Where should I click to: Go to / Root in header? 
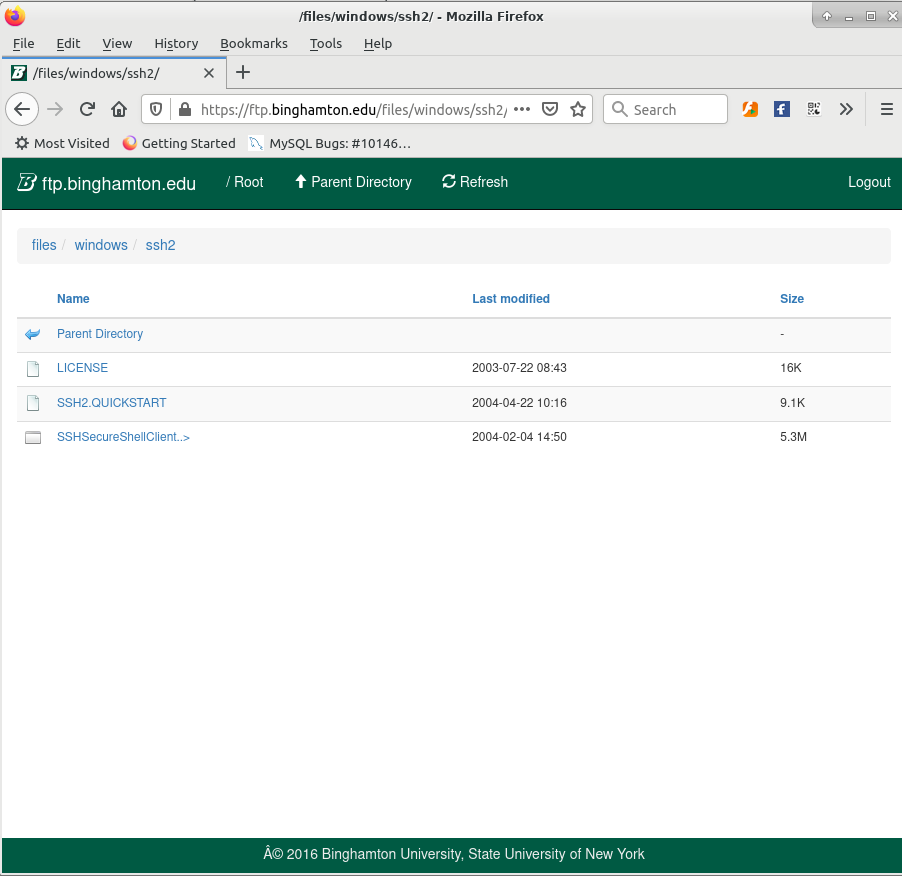click(x=244, y=182)
